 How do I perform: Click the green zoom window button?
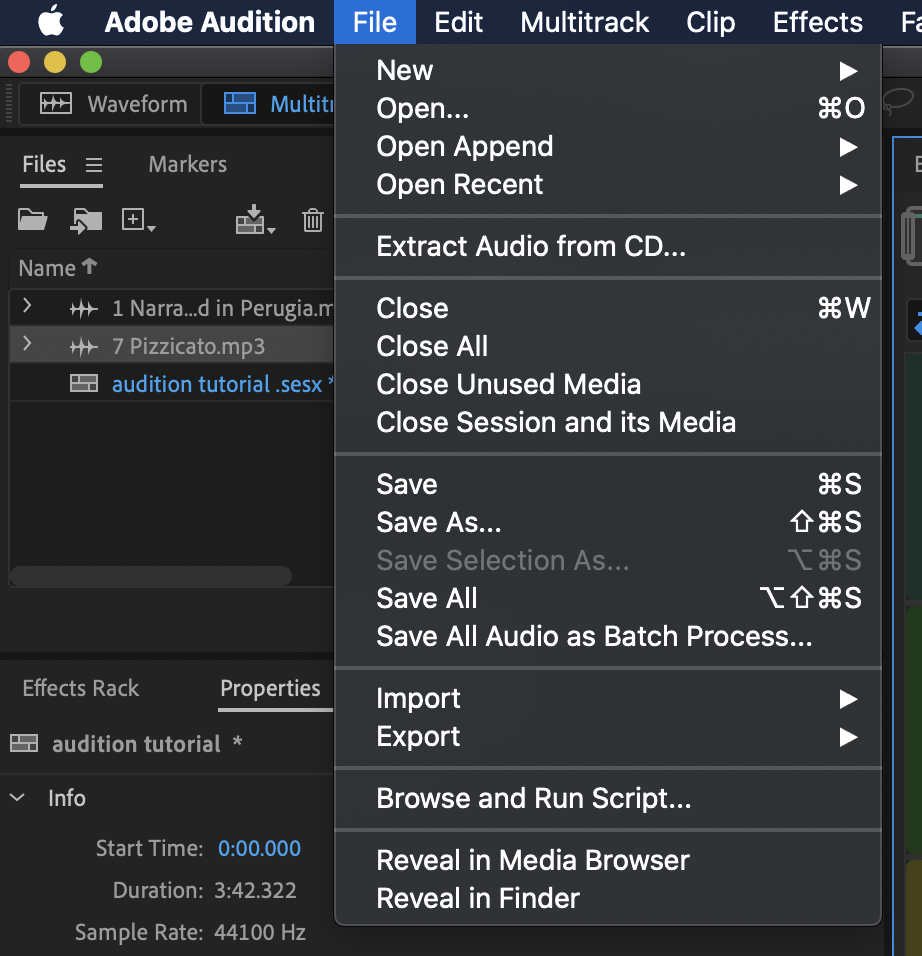pyautogui.click(x=91, y=62)
